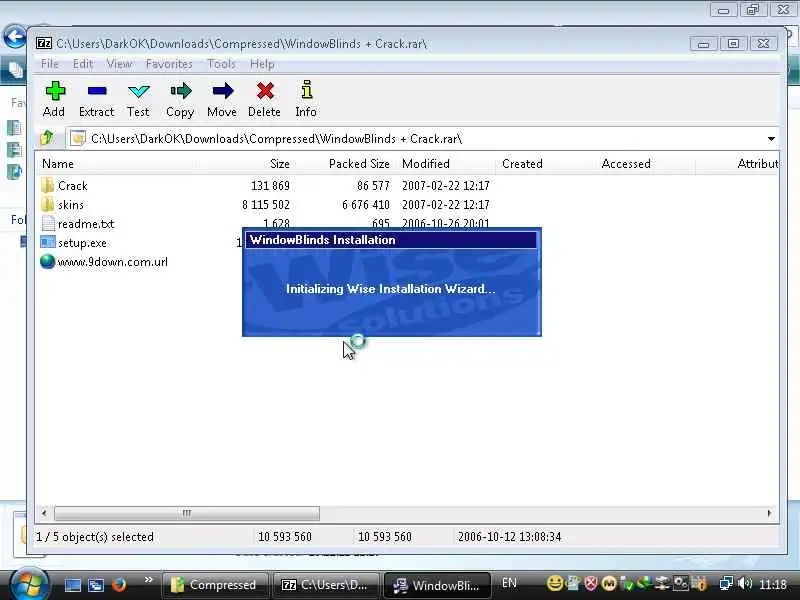Screen dimensions: 800x600
Task: Click the Add toolbar icon
Action: tap(55, 91)
